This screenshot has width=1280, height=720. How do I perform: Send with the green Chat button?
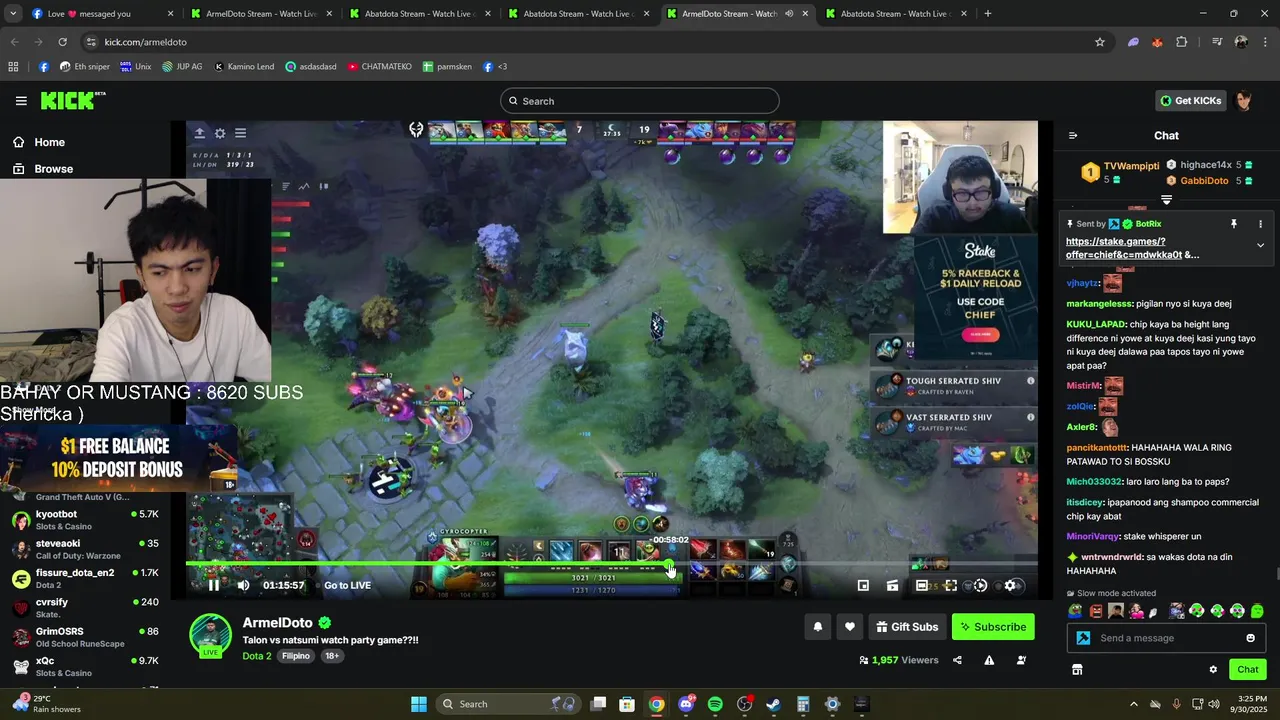click(x=1248, y=670)
